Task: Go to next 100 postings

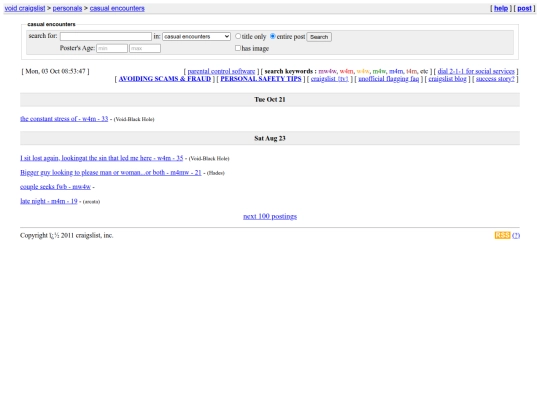Action: tap(270, 216)
